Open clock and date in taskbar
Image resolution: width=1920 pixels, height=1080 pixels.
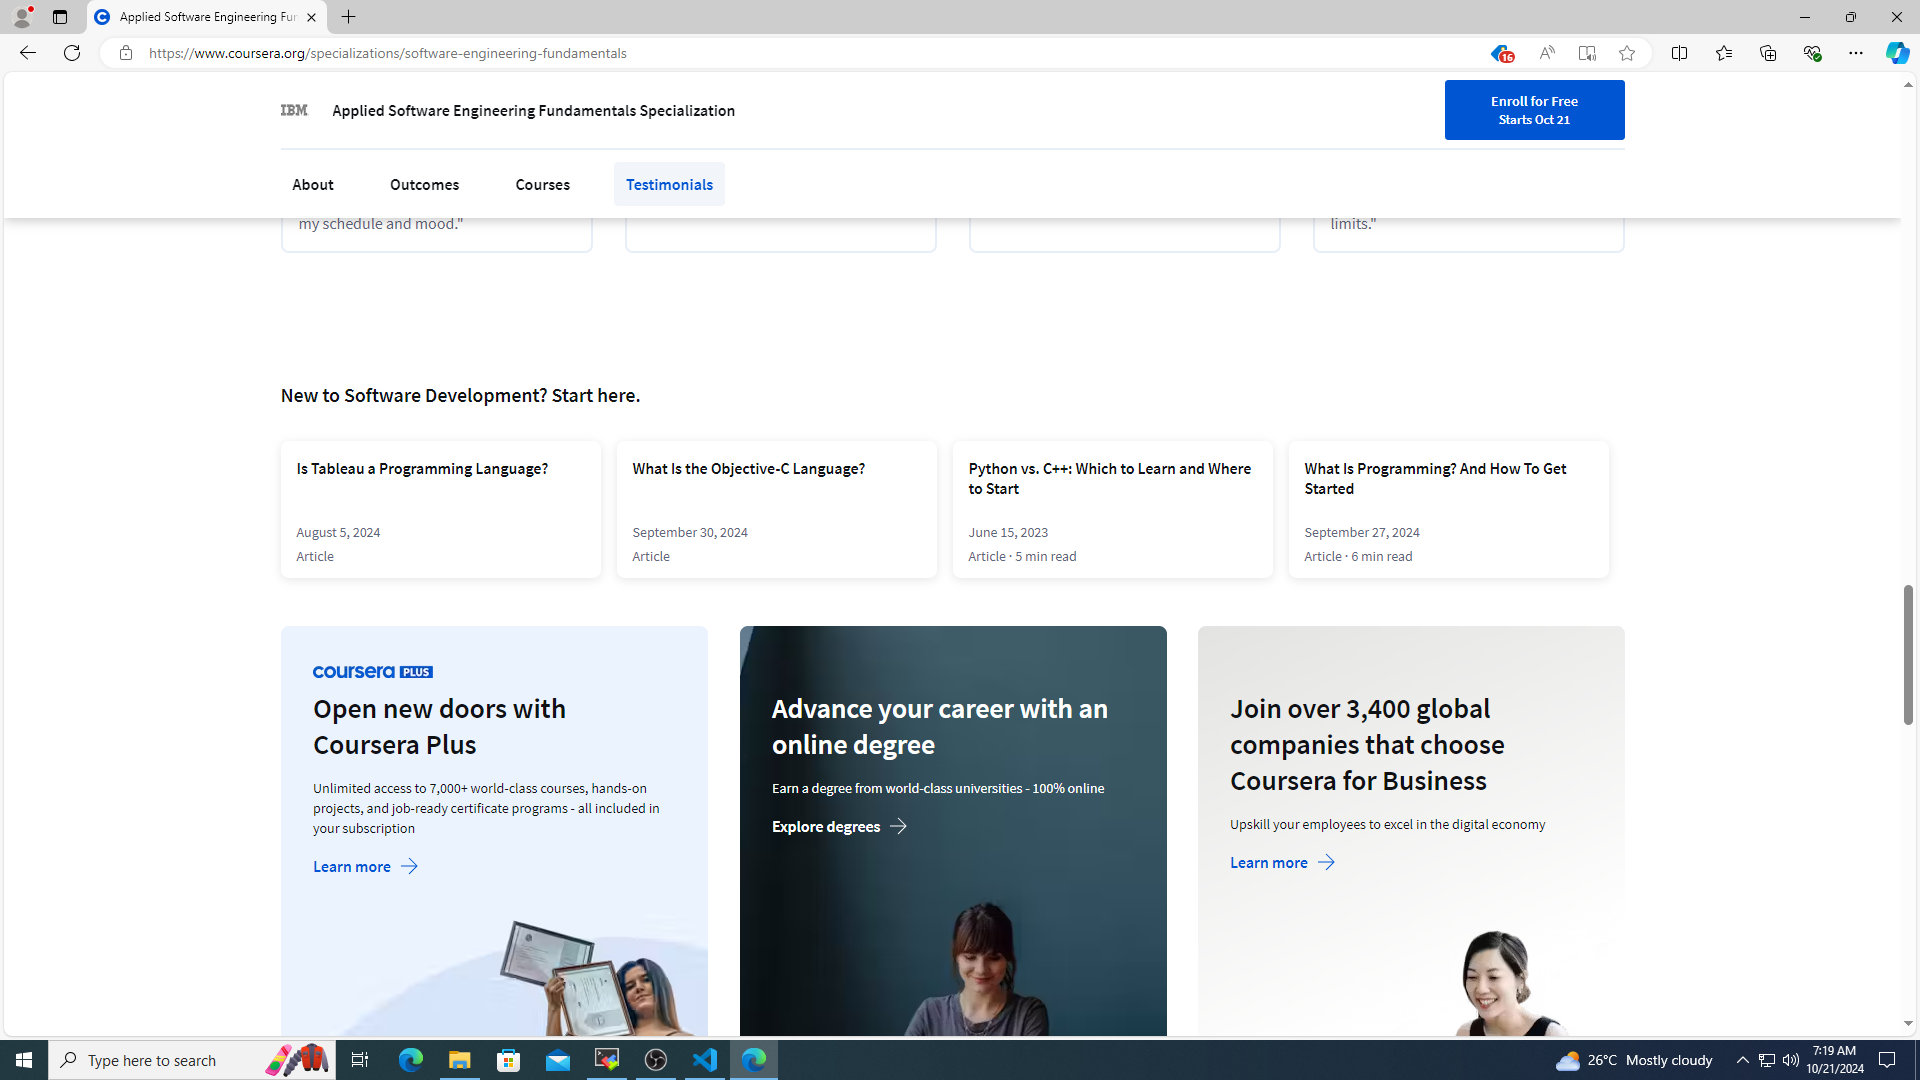[1834, 1060]
